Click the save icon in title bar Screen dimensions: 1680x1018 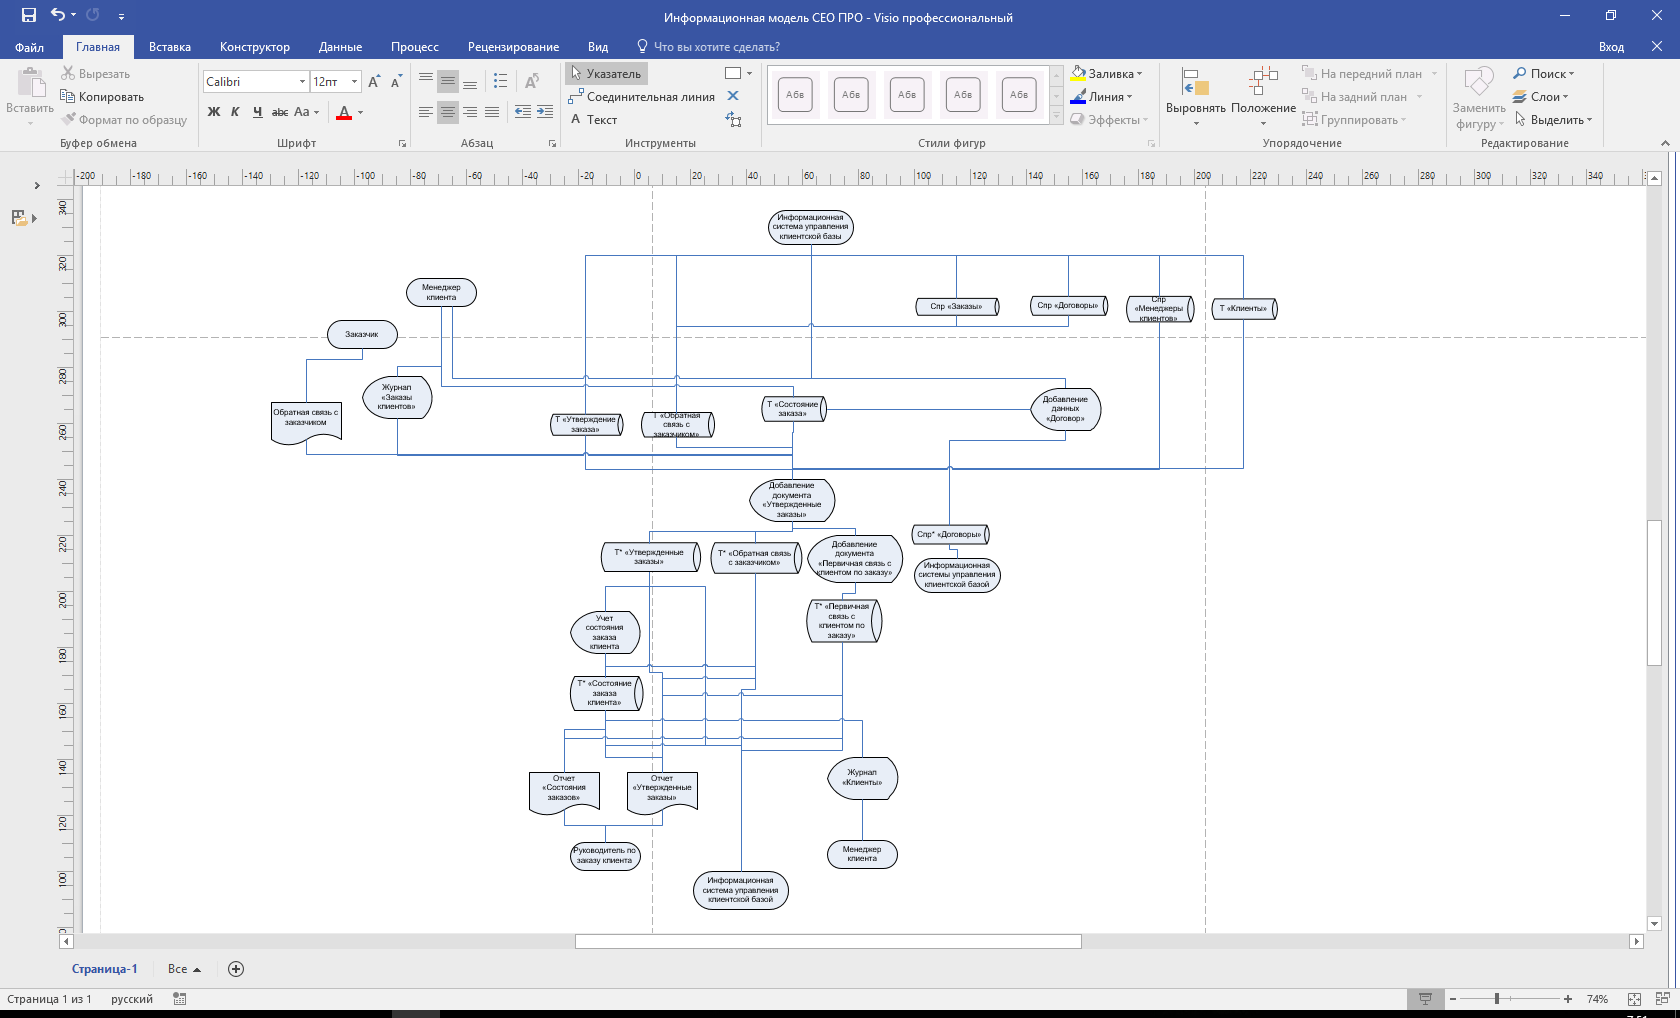point(28,15)
